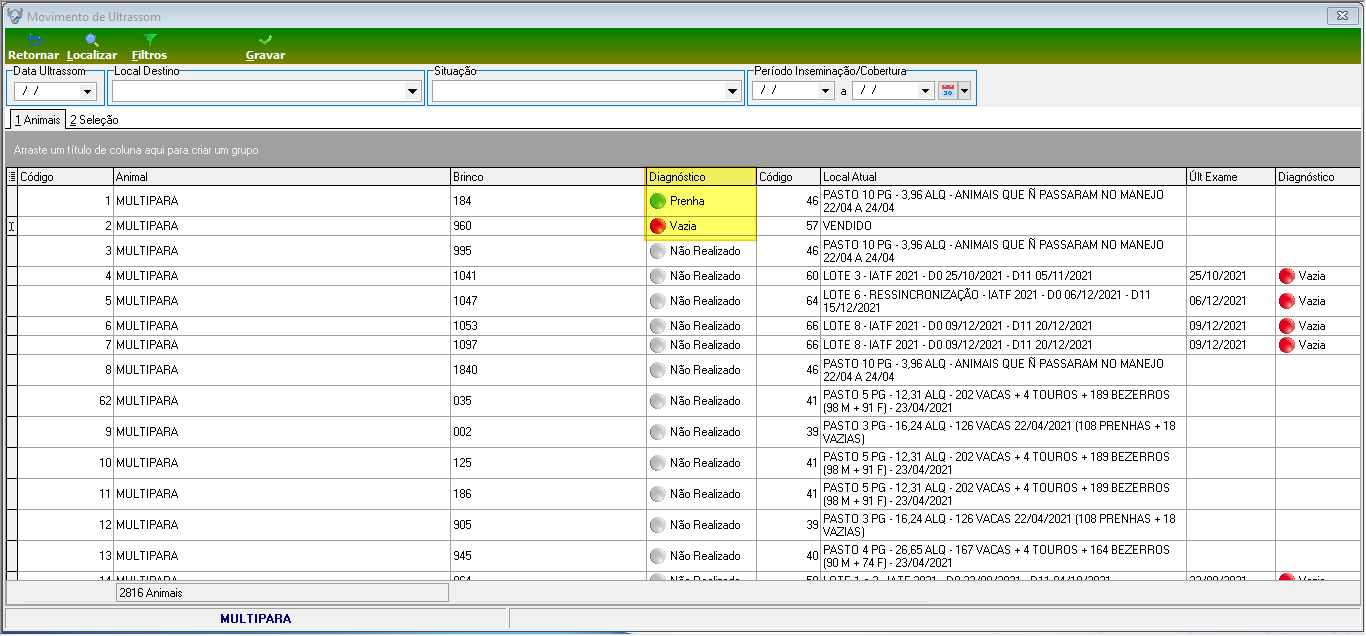Click the first Diagnóstico column header
1366x636 pixels.
701,177
